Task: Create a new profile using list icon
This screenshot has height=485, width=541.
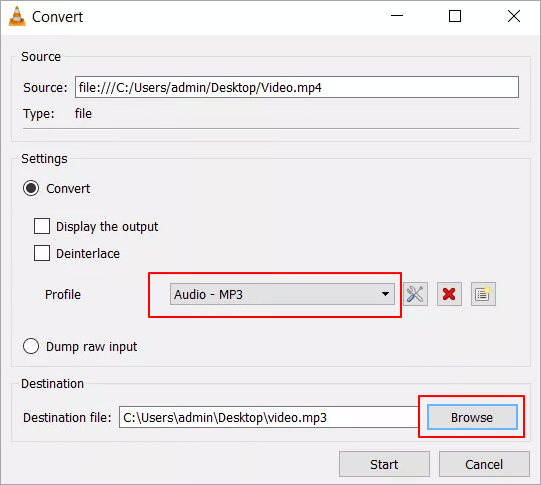Action: coord(483,294)
